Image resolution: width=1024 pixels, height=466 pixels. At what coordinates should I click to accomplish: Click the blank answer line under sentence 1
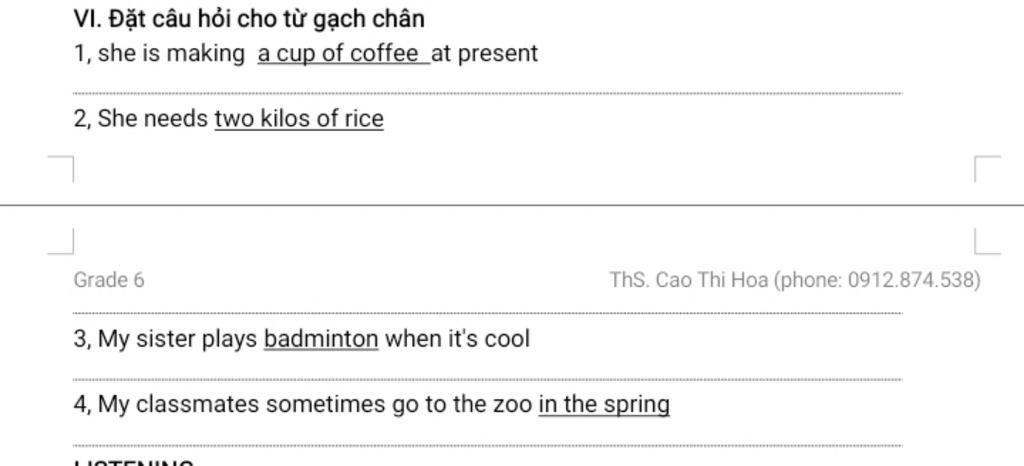tap(487, 94)
